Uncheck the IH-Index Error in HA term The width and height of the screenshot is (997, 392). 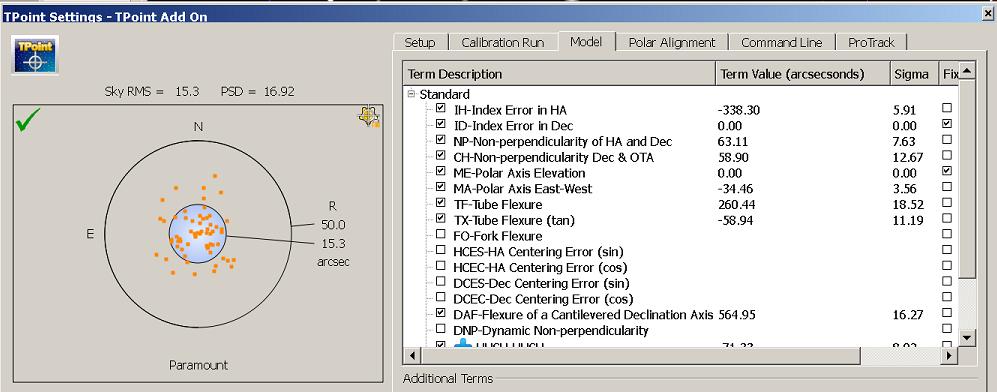click(441, 109)
